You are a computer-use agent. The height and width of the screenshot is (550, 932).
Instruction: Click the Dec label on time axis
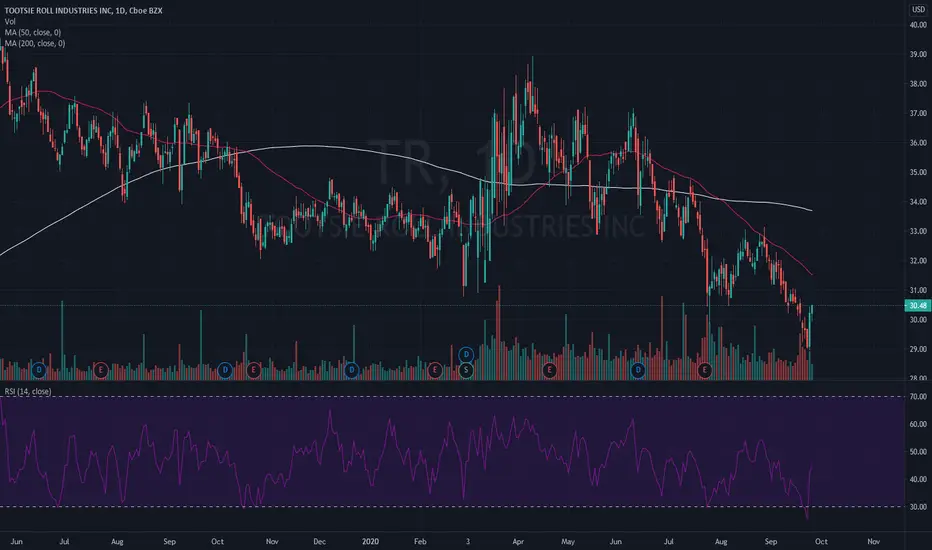[319, 542]
